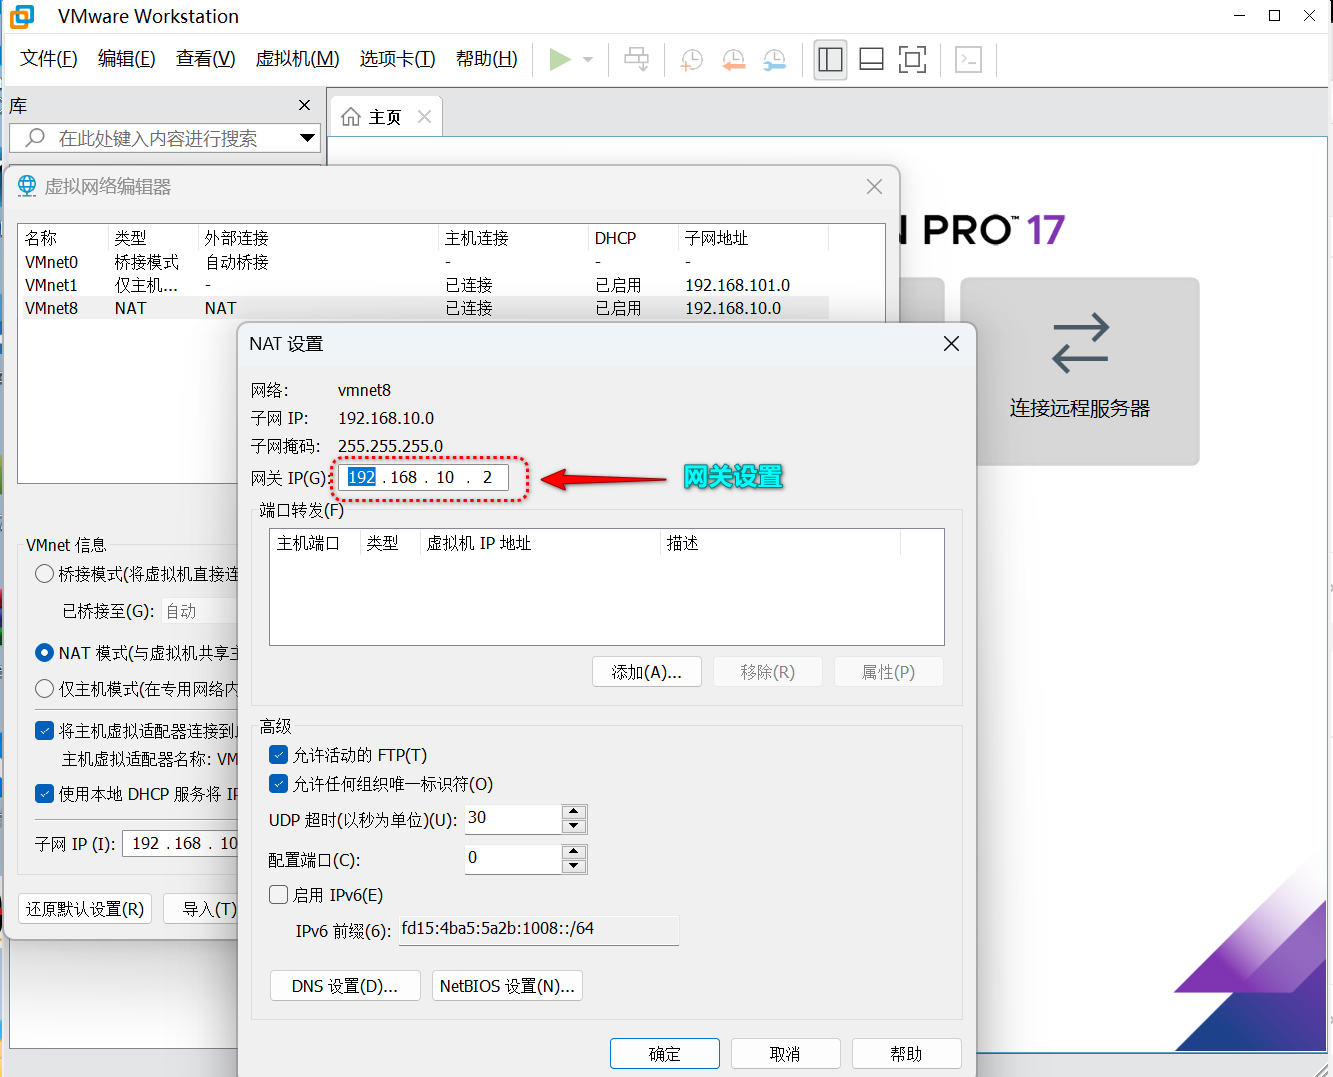Open the 文件(F) menu
The height and width of the screenshot is (1077, 1333).
click(49, 59)
